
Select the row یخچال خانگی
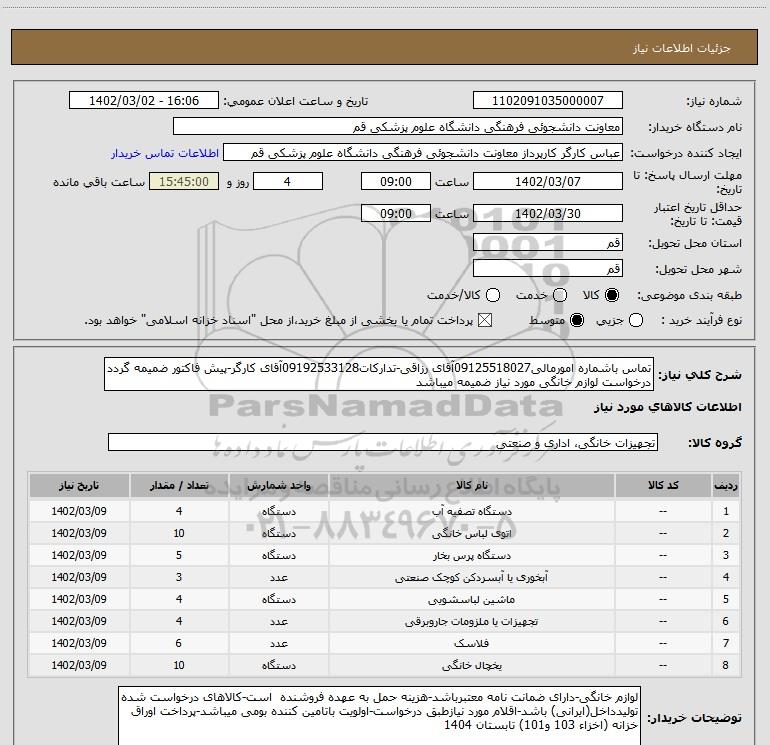click(x=384, y=665)
